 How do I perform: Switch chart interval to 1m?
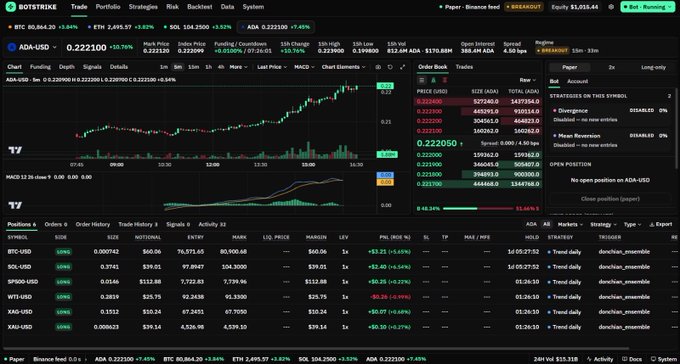(163, 67)
